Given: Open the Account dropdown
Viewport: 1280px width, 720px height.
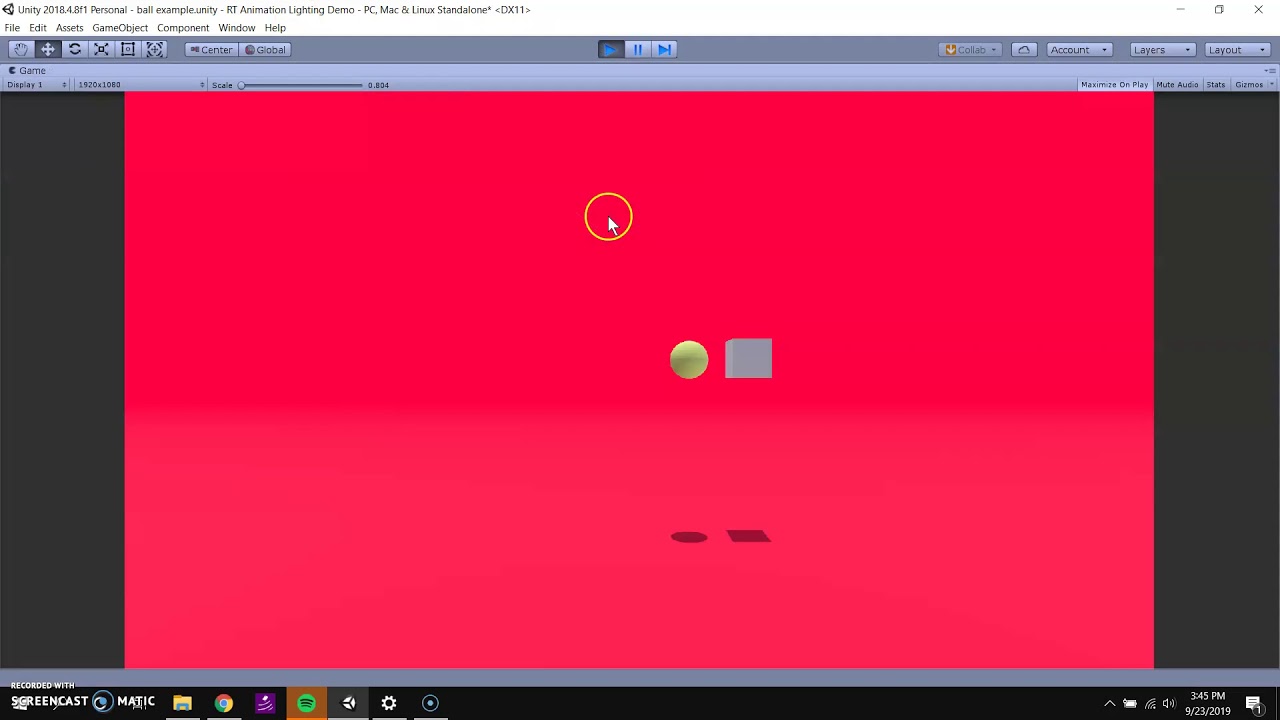Looking at the screenshot, I should [1079, 49].
